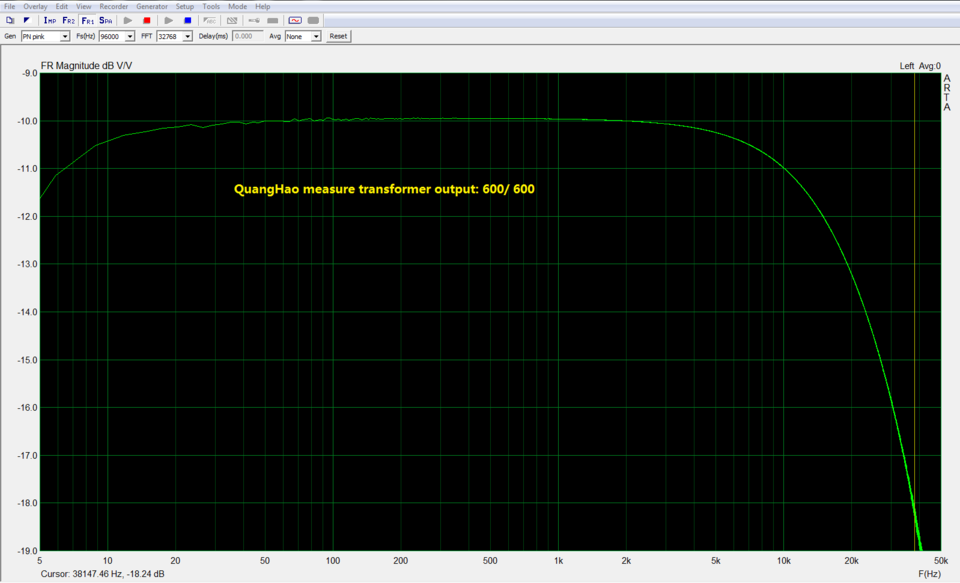Open the Recorder menu
Screen dimensions: 960x583
click(x=114, y=6)
